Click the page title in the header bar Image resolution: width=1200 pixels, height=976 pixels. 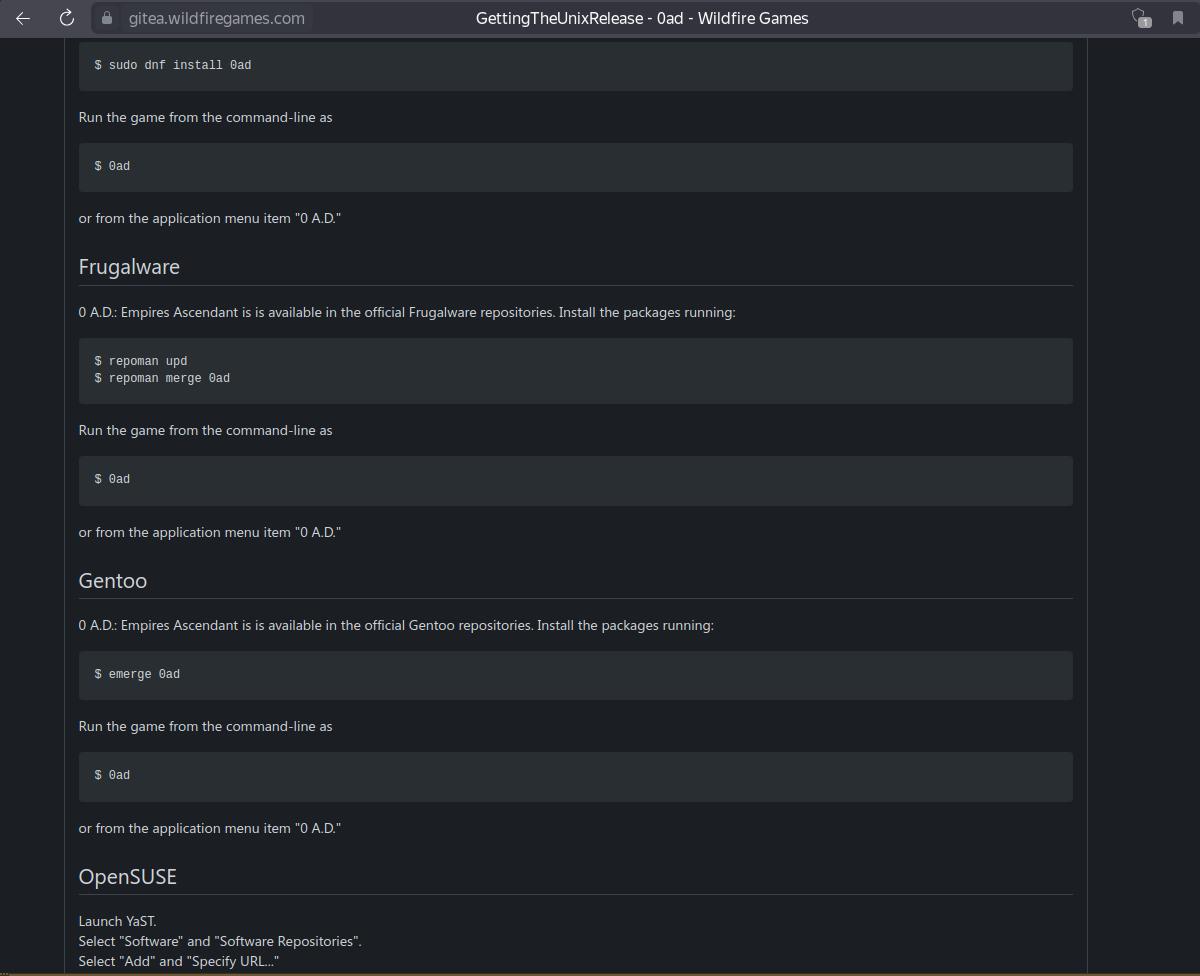pos(642,18)
